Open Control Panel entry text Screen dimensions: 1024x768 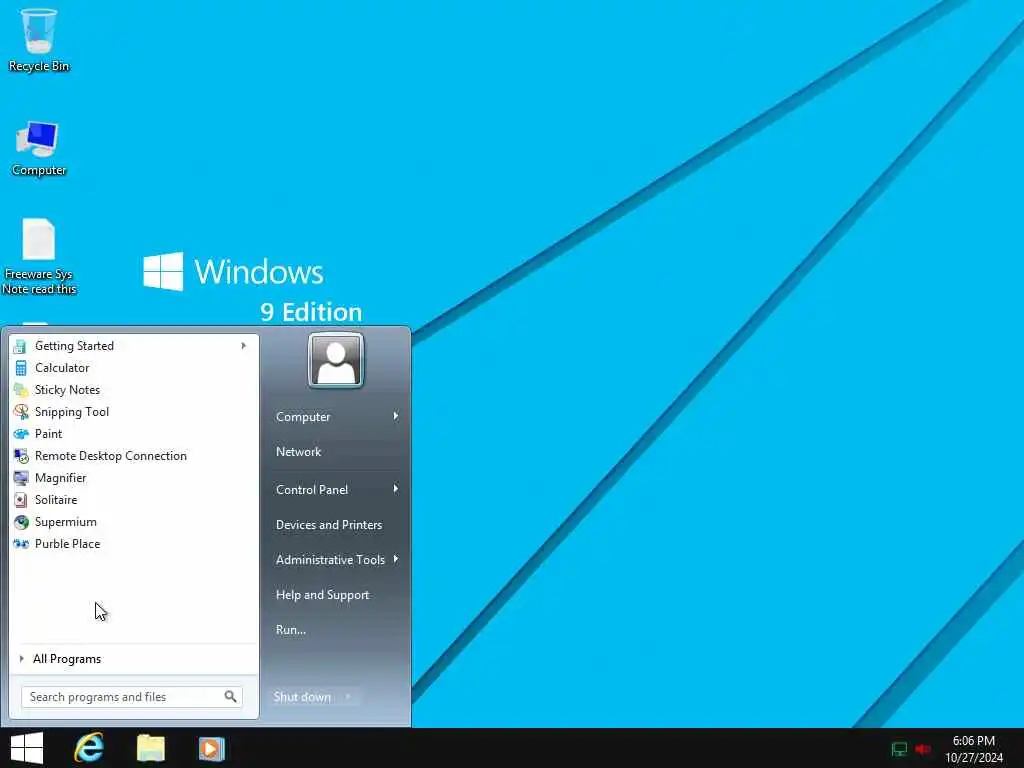pos(312,490)
